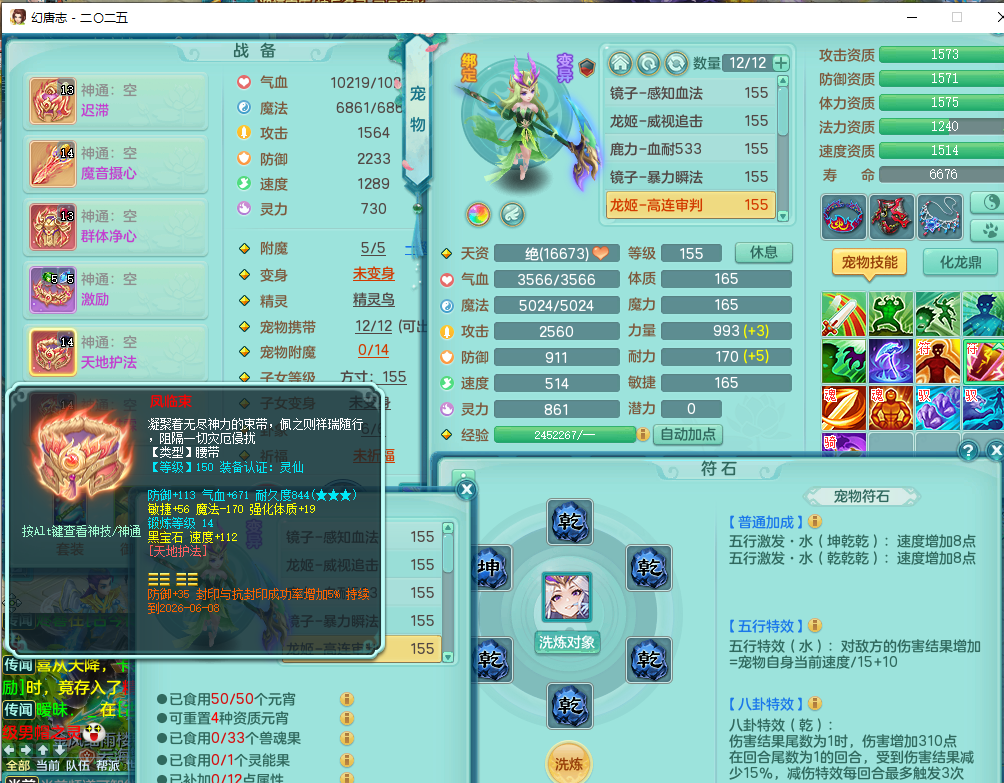Click the 自动加点 button
This screenshot has width=1004, height=783.
(688, 435)
